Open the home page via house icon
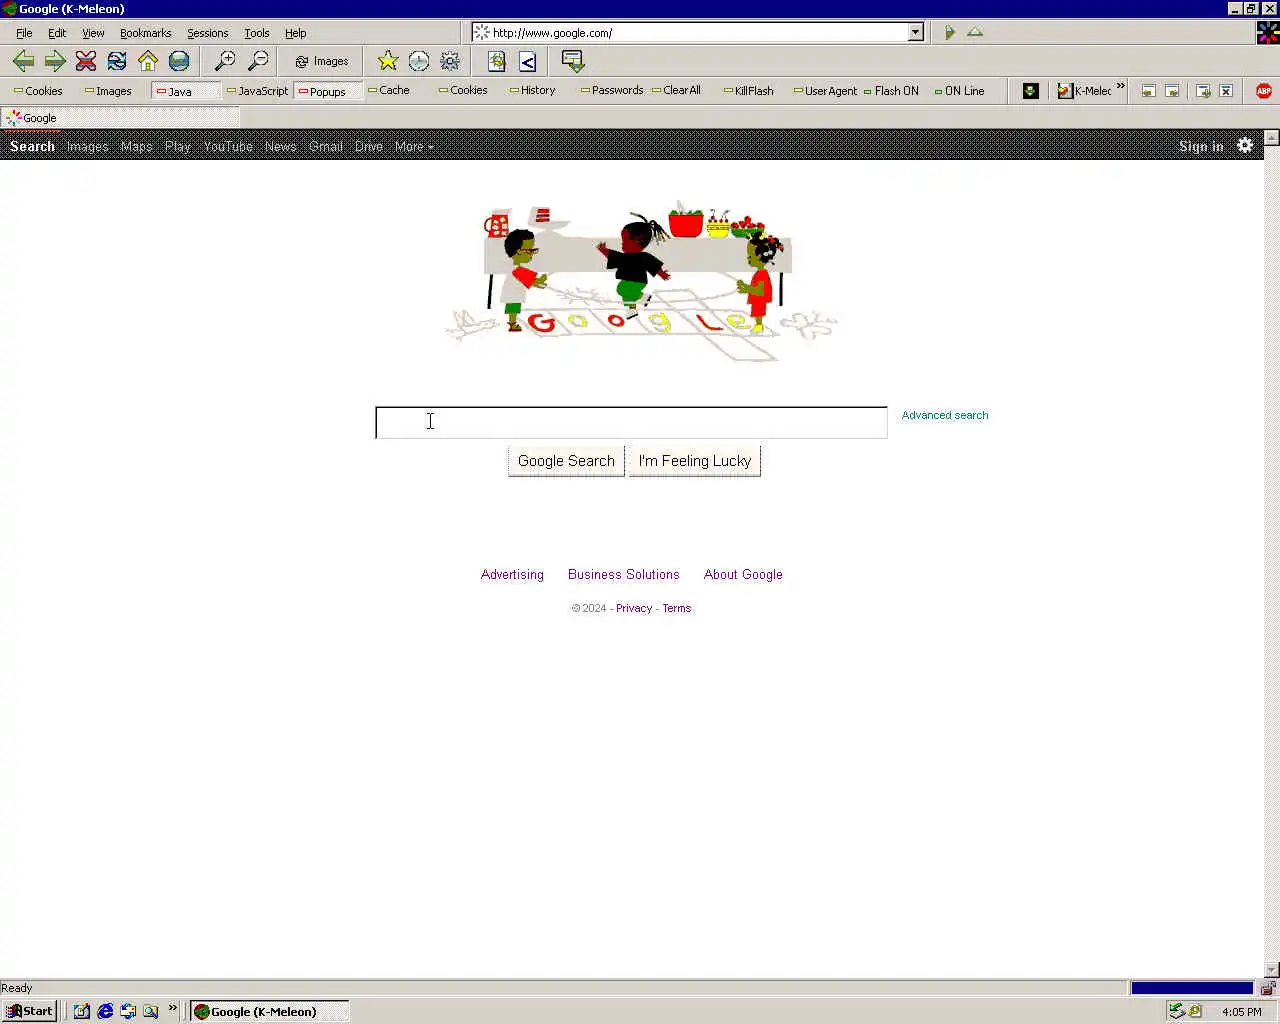Image resolution: width=1280 pixels, height=1024 pixels. tap(148, 61)
